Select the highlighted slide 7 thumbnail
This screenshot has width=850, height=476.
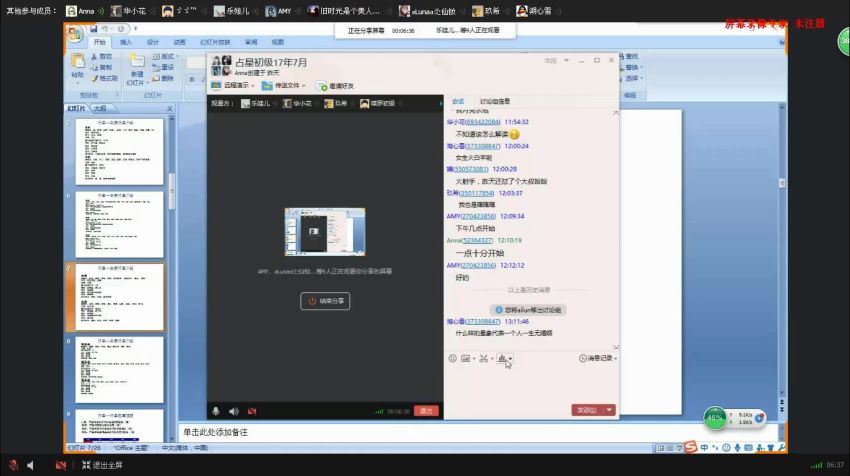point(118,296)
